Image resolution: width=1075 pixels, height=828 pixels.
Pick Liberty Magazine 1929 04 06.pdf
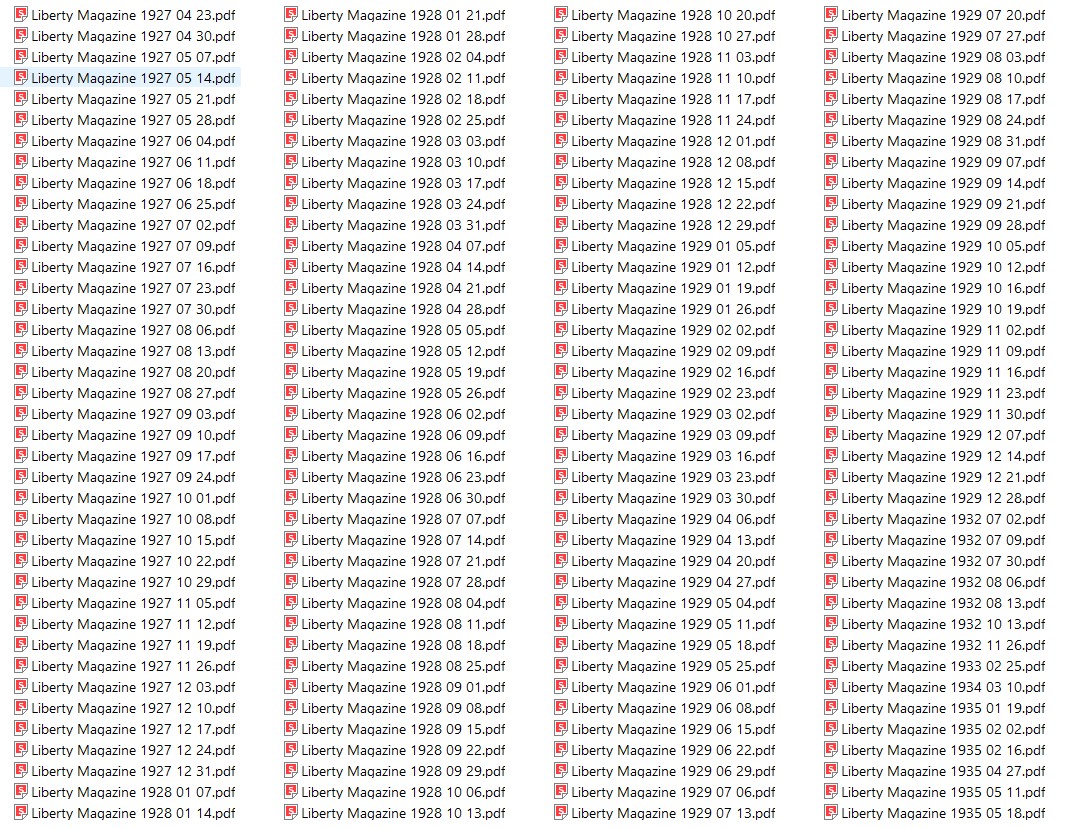click(x=666, y=519)
